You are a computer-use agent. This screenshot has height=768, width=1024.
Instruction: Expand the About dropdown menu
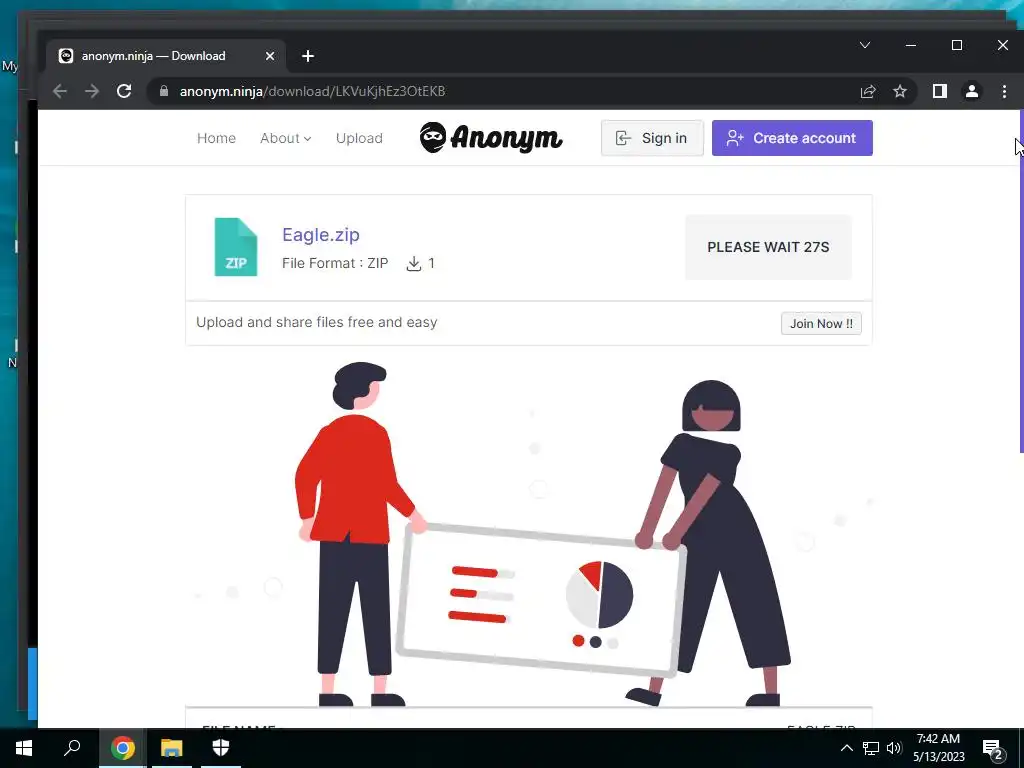(x=285, y=138)
